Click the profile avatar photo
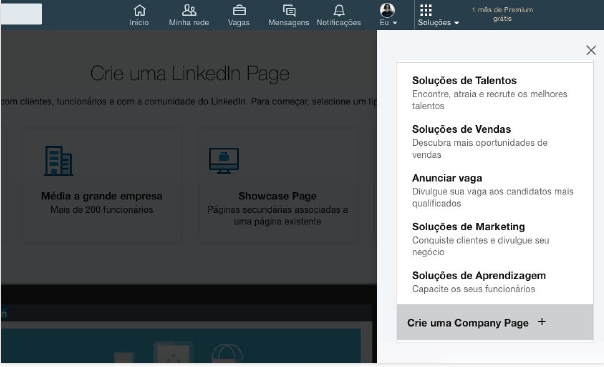The height and width of the screenshot is (367, 604). pos(387,10)
